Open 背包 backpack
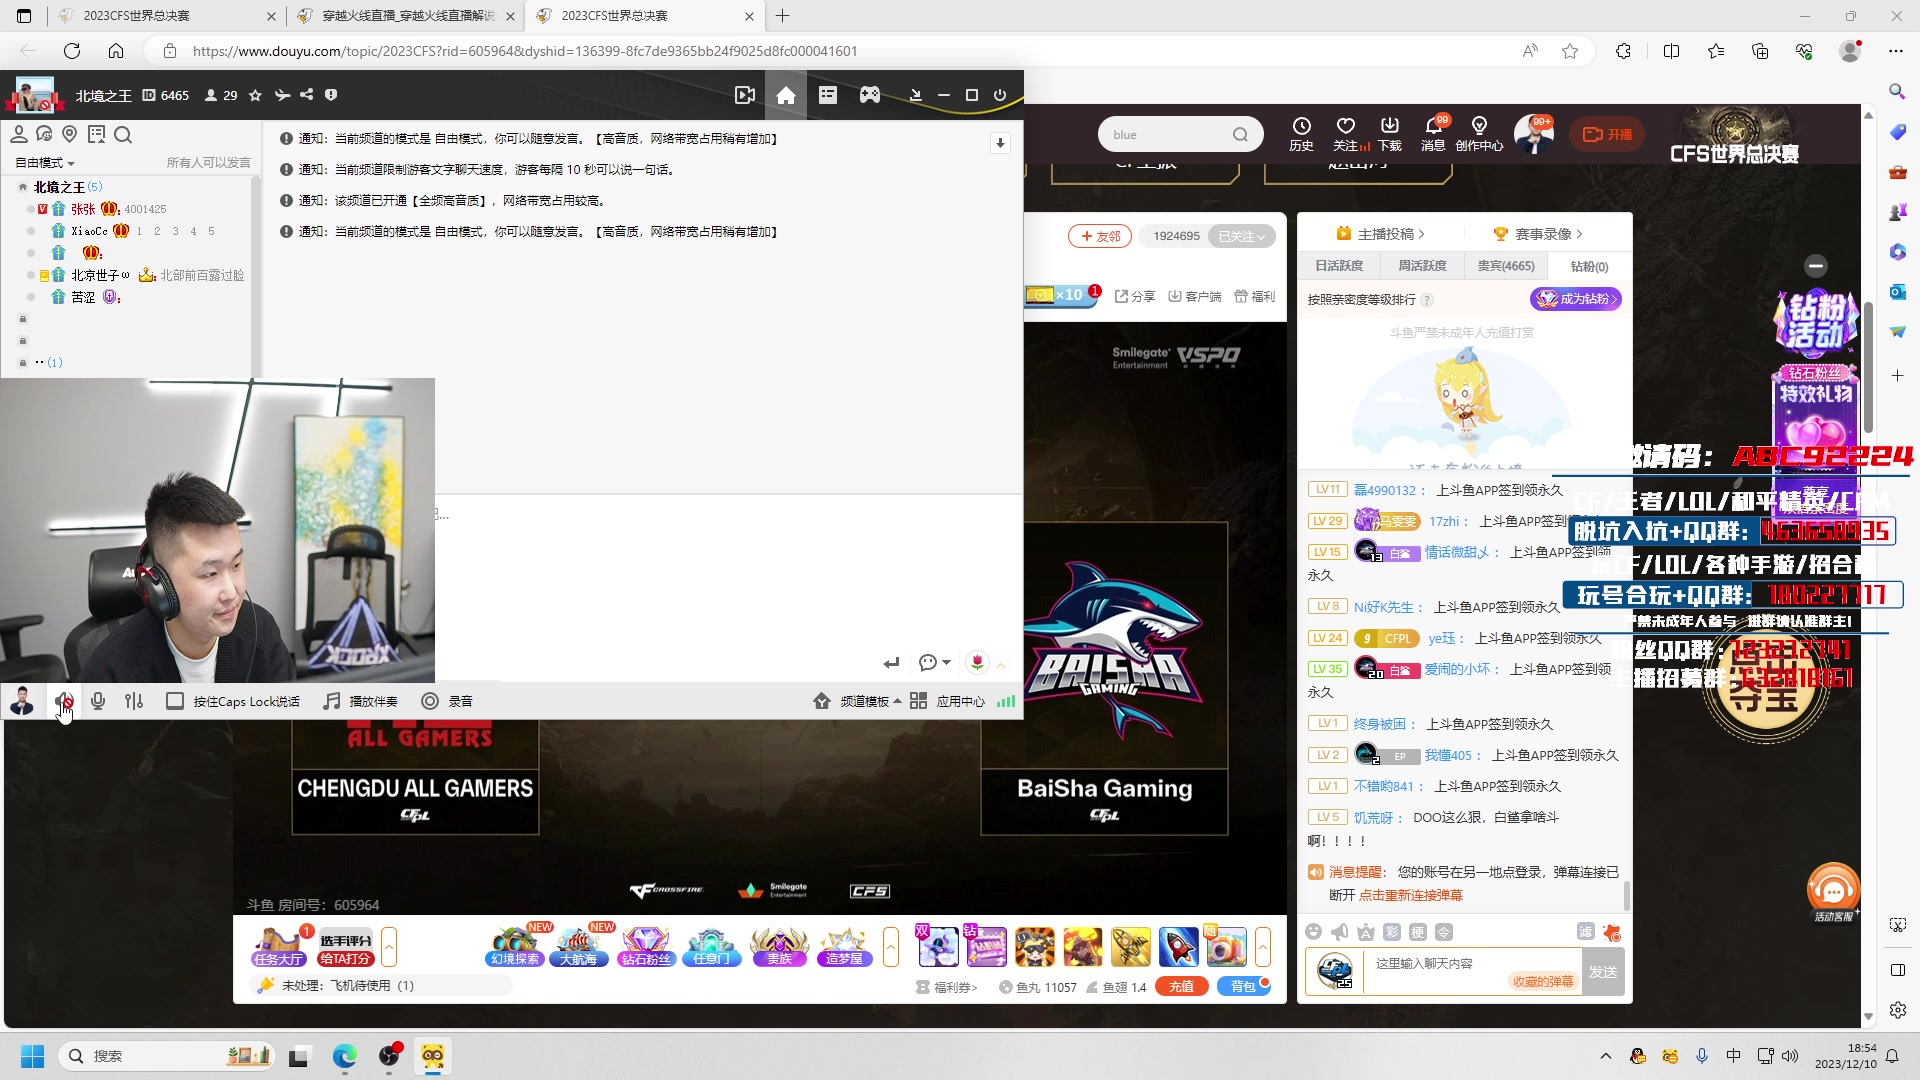Image resolution: width=1920 pixels, height=1080 pixels. click(1243, 986)
